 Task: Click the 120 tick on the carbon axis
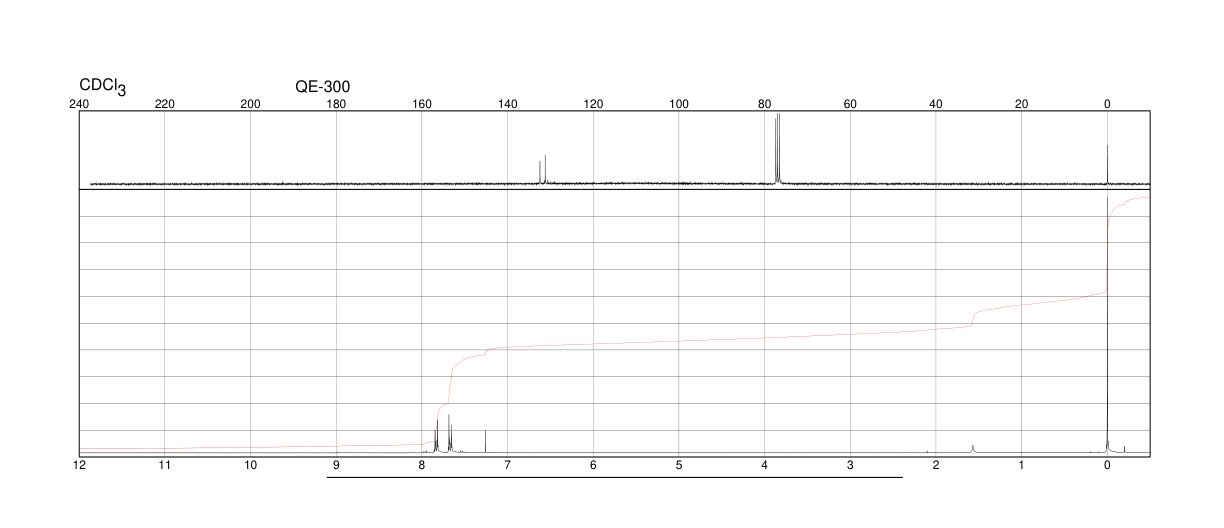coord(593,104)
